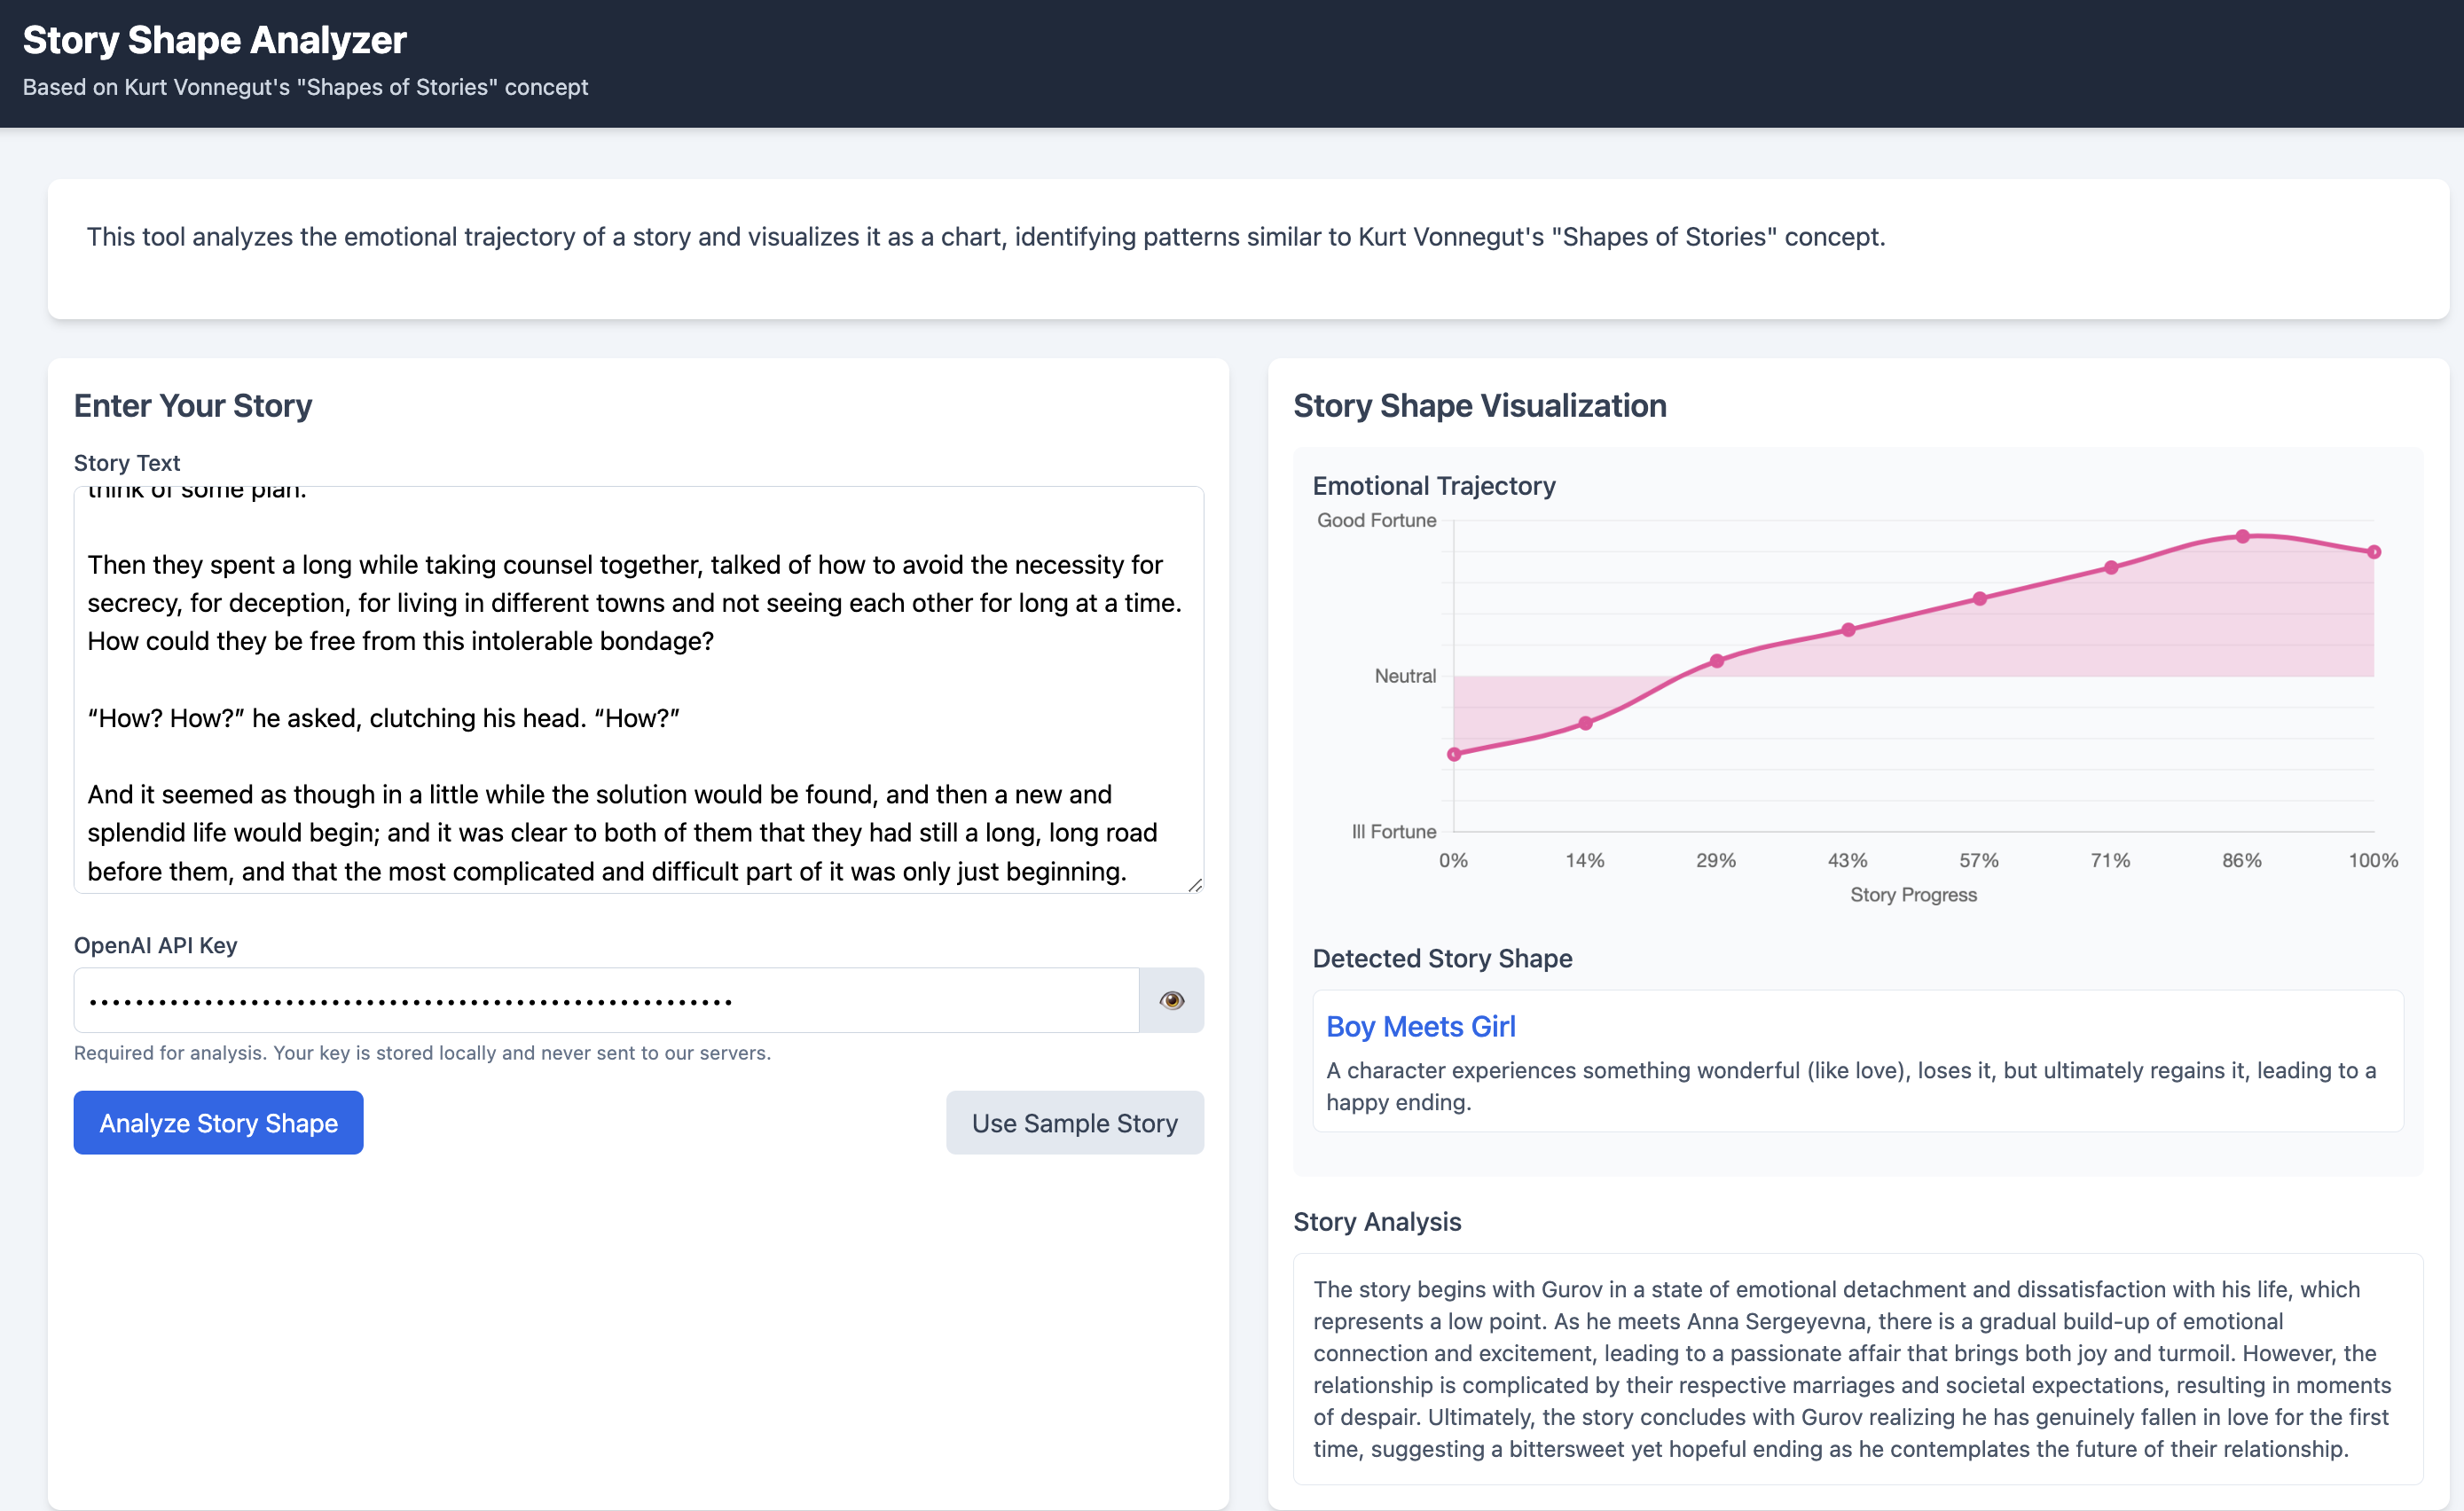This screenshot has width=2464, height=1511.
Task: Click the chart data point at 14%
Action: [1585, 723]
